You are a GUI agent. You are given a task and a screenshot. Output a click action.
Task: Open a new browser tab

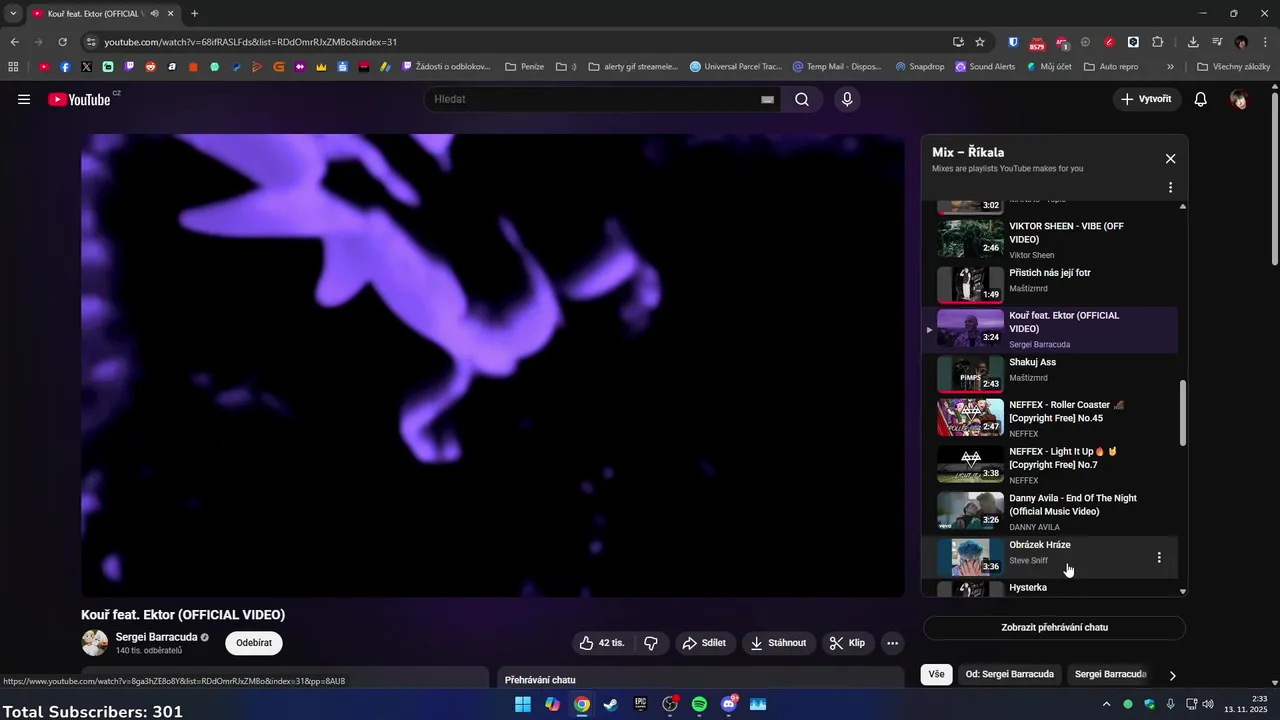194,14
